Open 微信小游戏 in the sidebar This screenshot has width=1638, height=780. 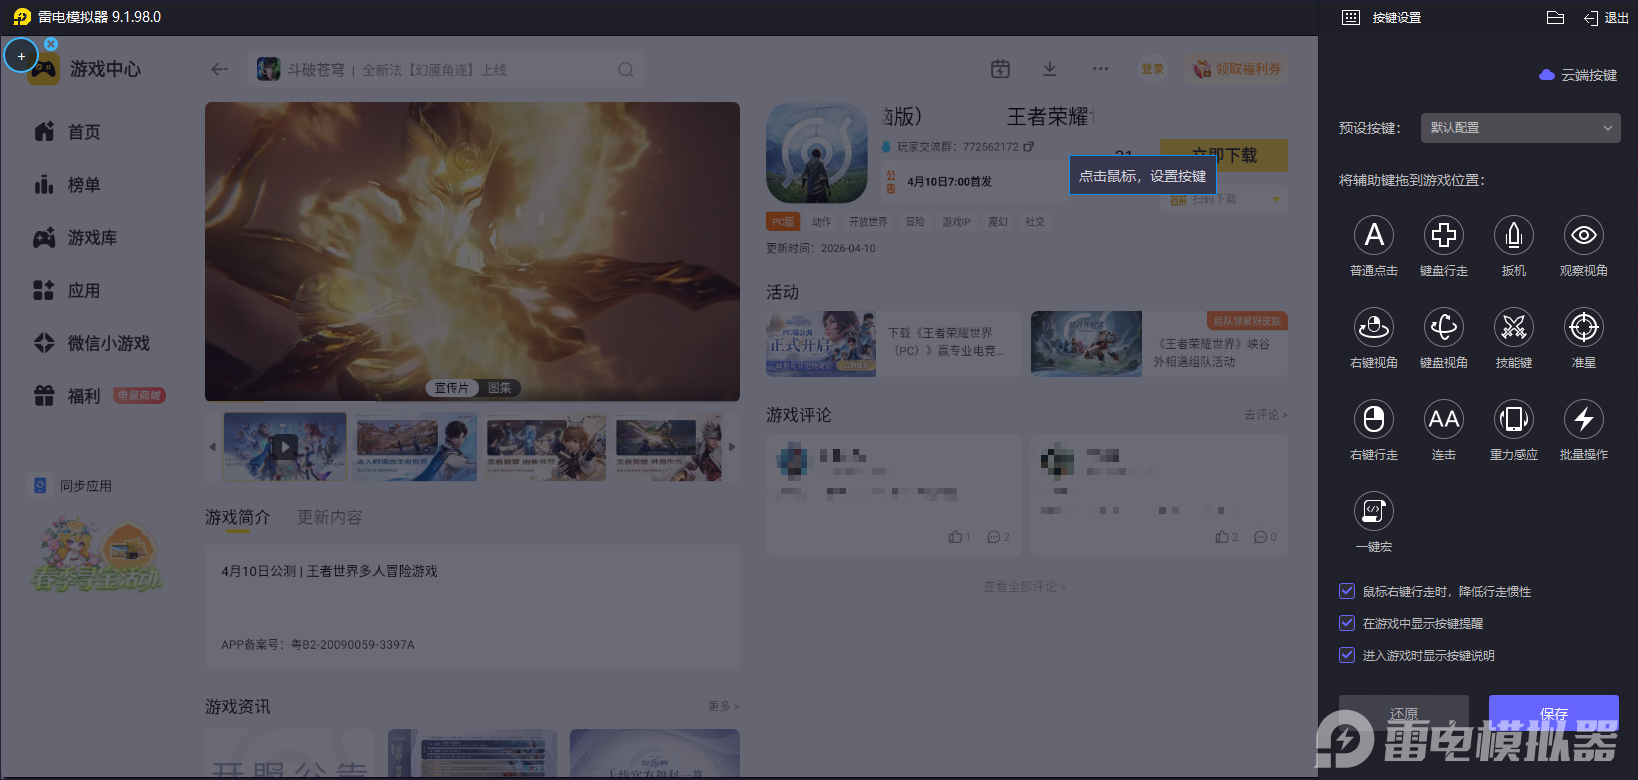click(x=92, y=343)
